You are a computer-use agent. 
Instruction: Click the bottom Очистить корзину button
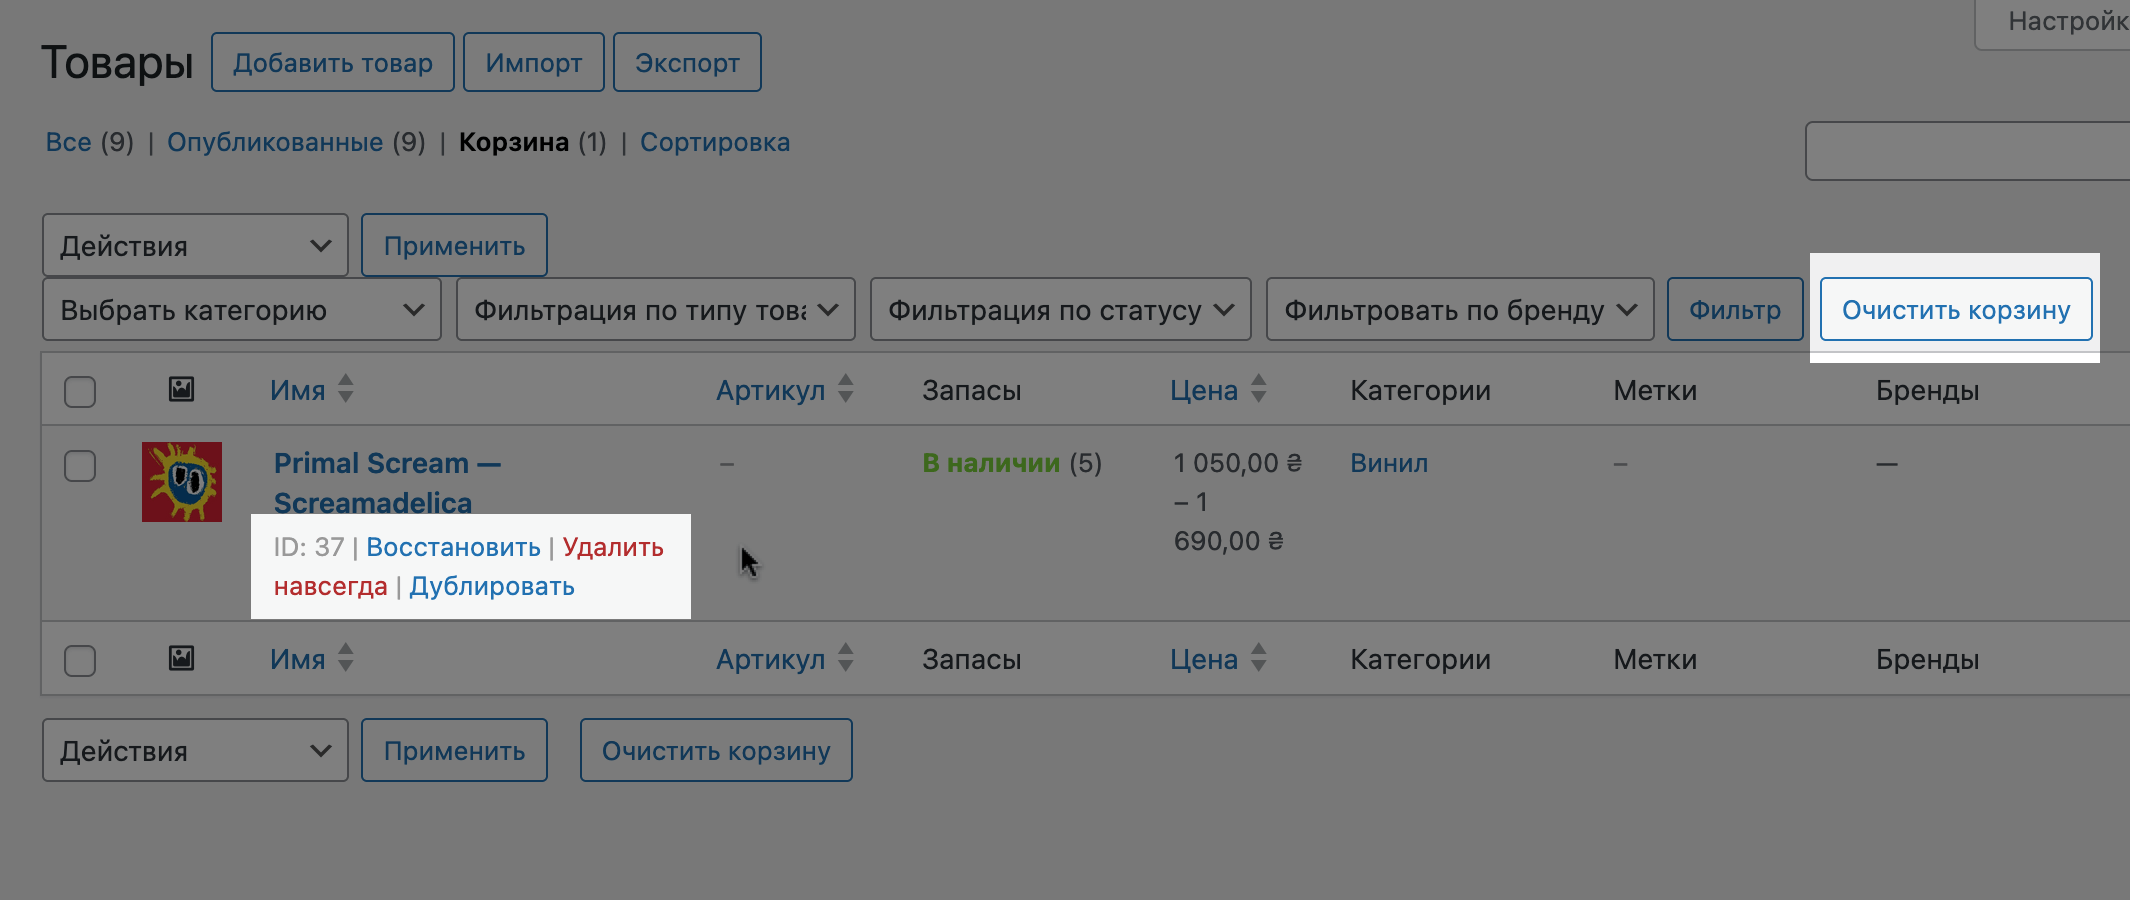pyautogui.click(x=716, y=750)
